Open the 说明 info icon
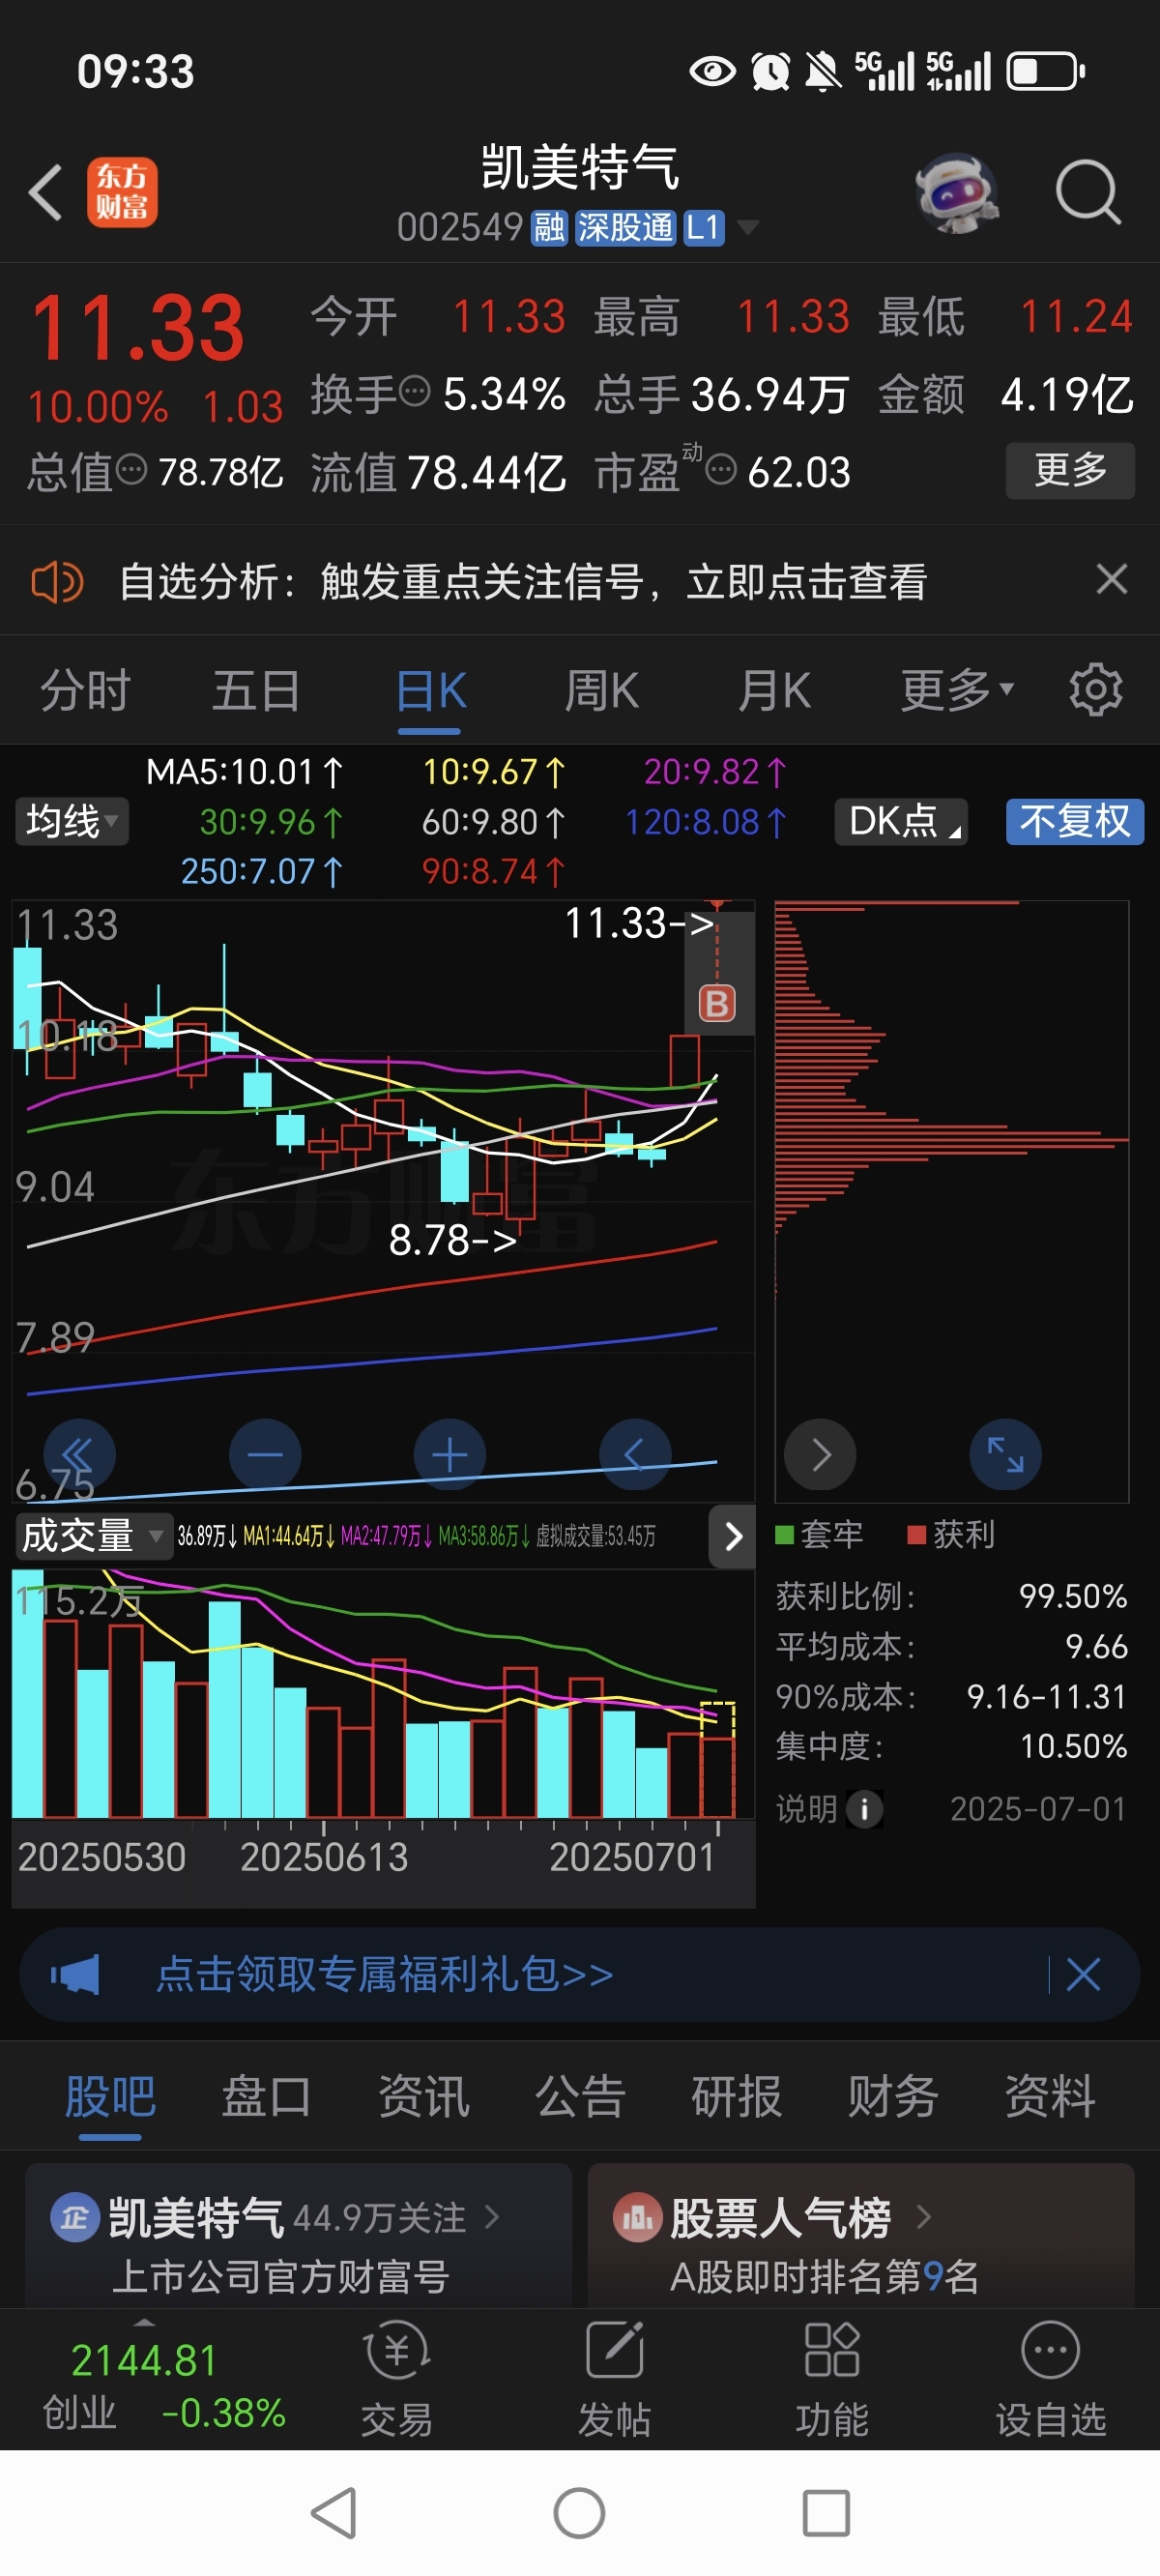The image size is (1160, 2576). click(x=864, y=1808)
